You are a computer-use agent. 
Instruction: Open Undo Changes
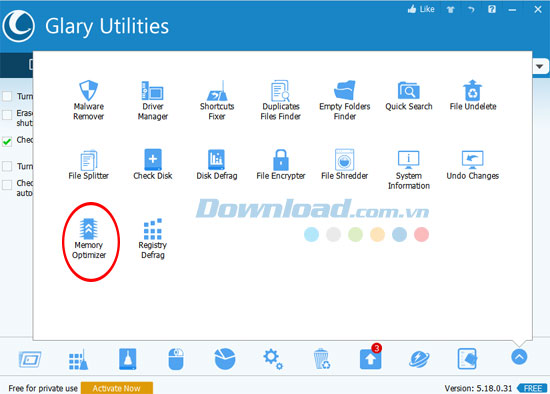(472, 165)
